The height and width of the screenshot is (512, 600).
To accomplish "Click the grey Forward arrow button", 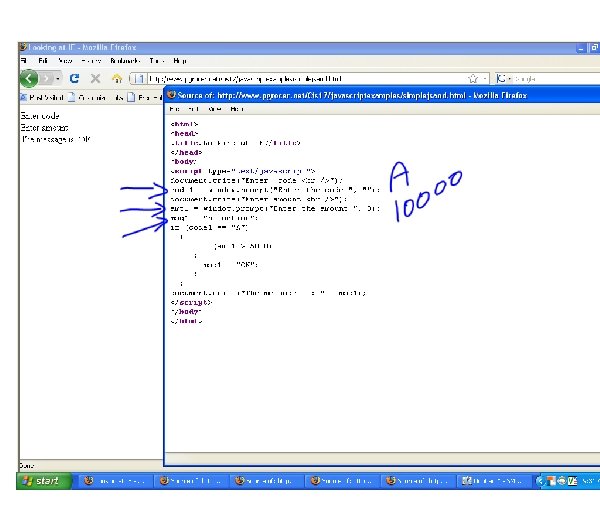I will pyautogui.click(x=46, y=78).
